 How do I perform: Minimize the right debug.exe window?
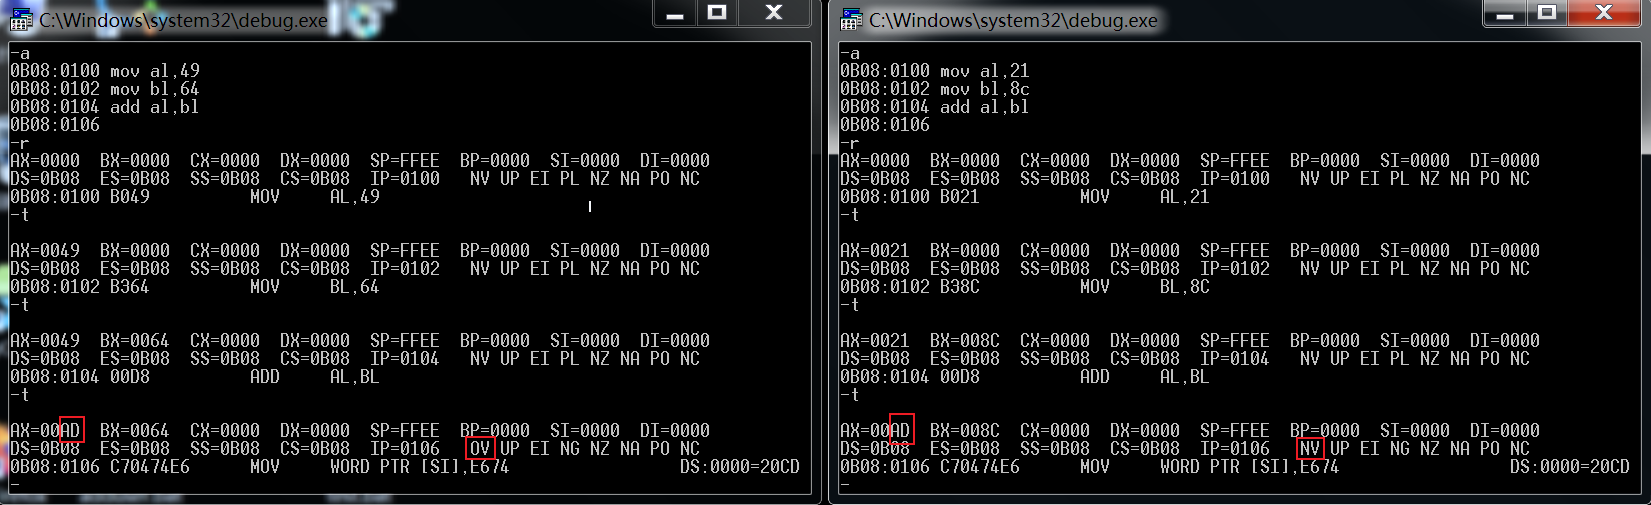point(1505,13)
